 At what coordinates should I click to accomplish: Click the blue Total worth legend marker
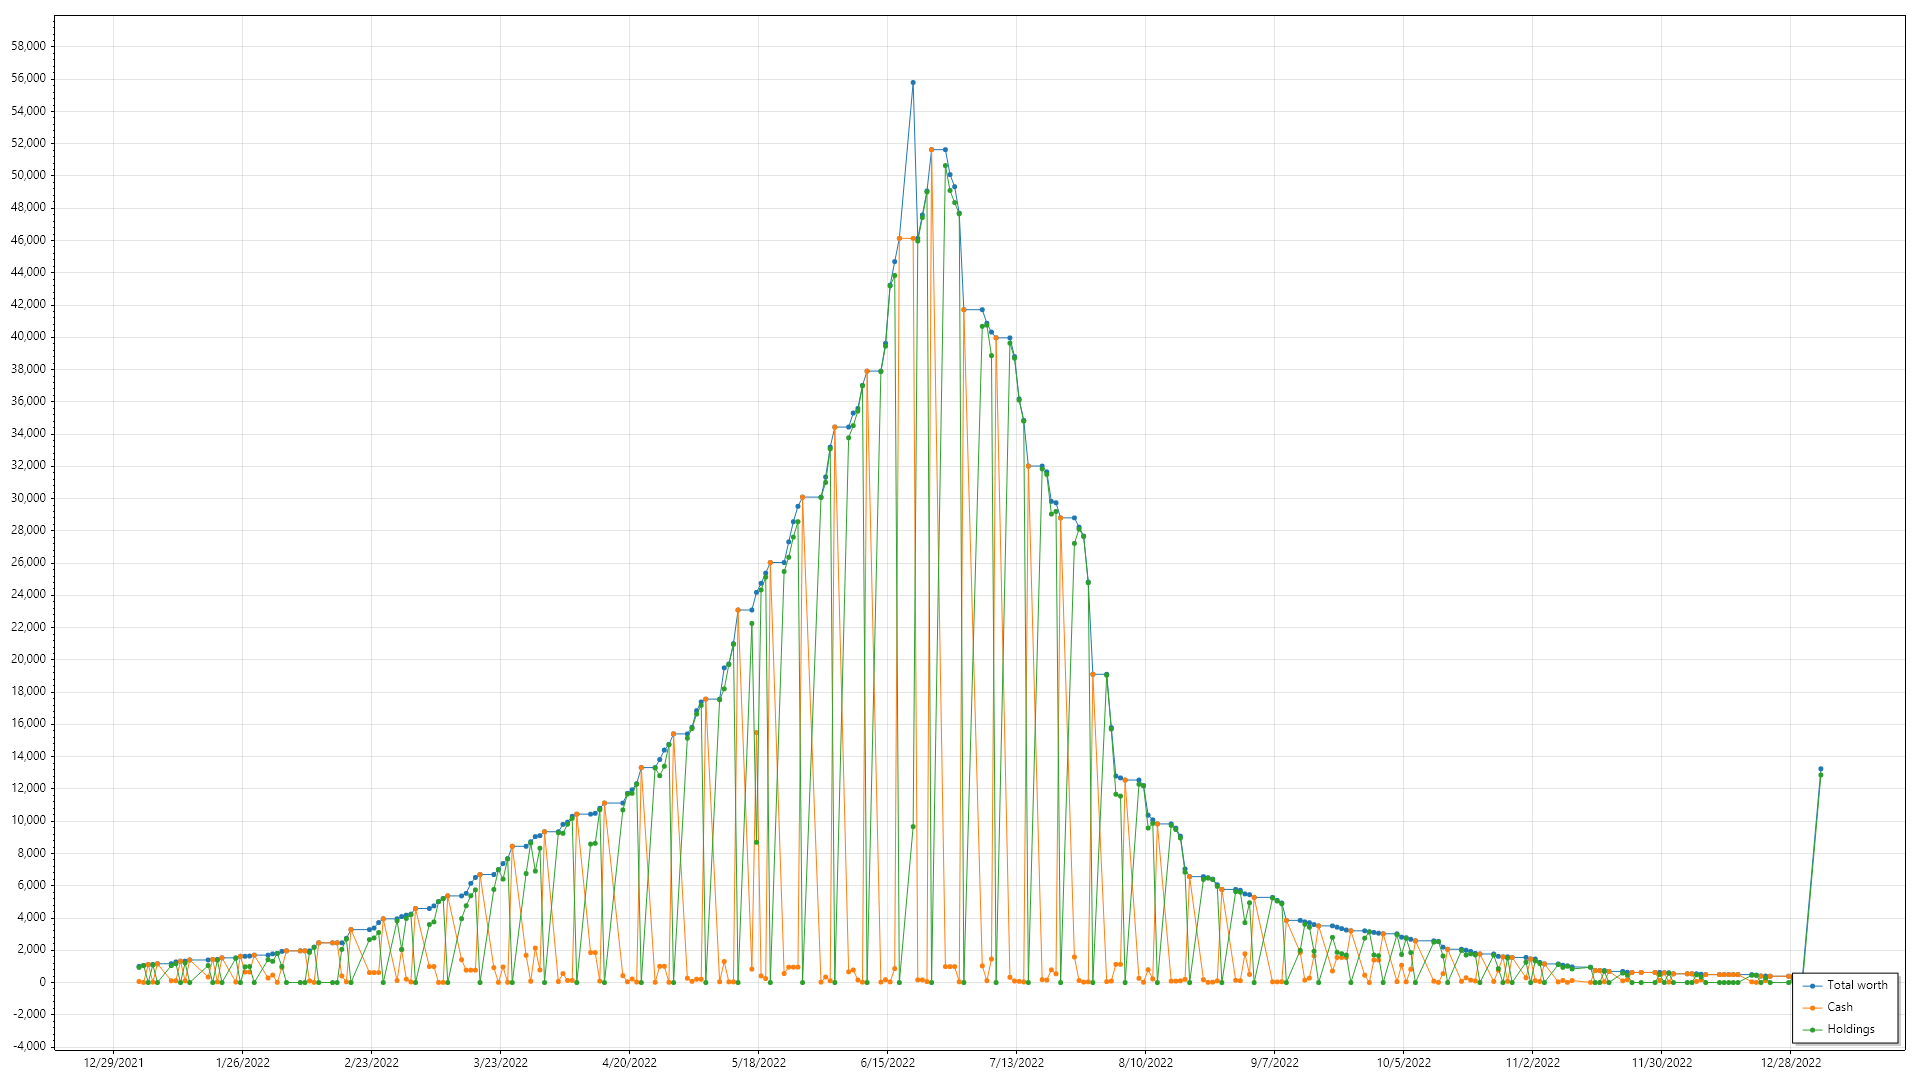tap(1812, 986)
